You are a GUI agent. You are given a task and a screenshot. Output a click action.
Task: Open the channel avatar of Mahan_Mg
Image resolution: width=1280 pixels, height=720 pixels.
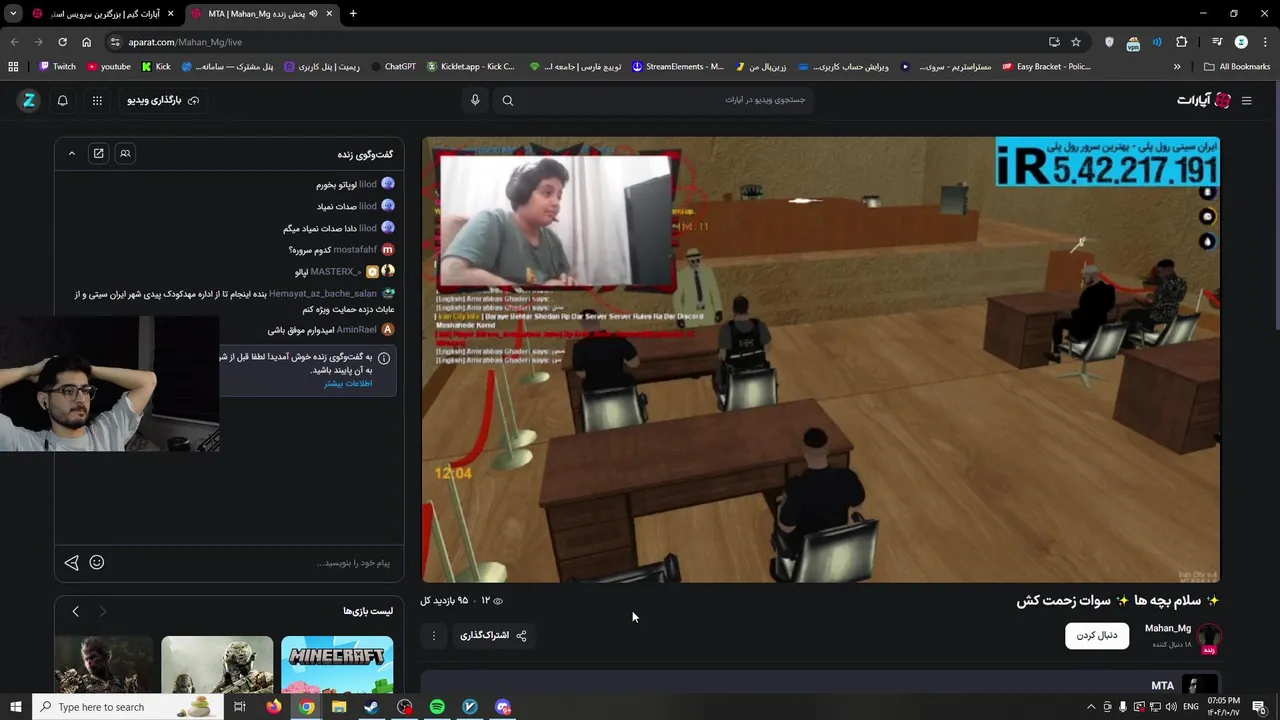[x=1209, y=636]
